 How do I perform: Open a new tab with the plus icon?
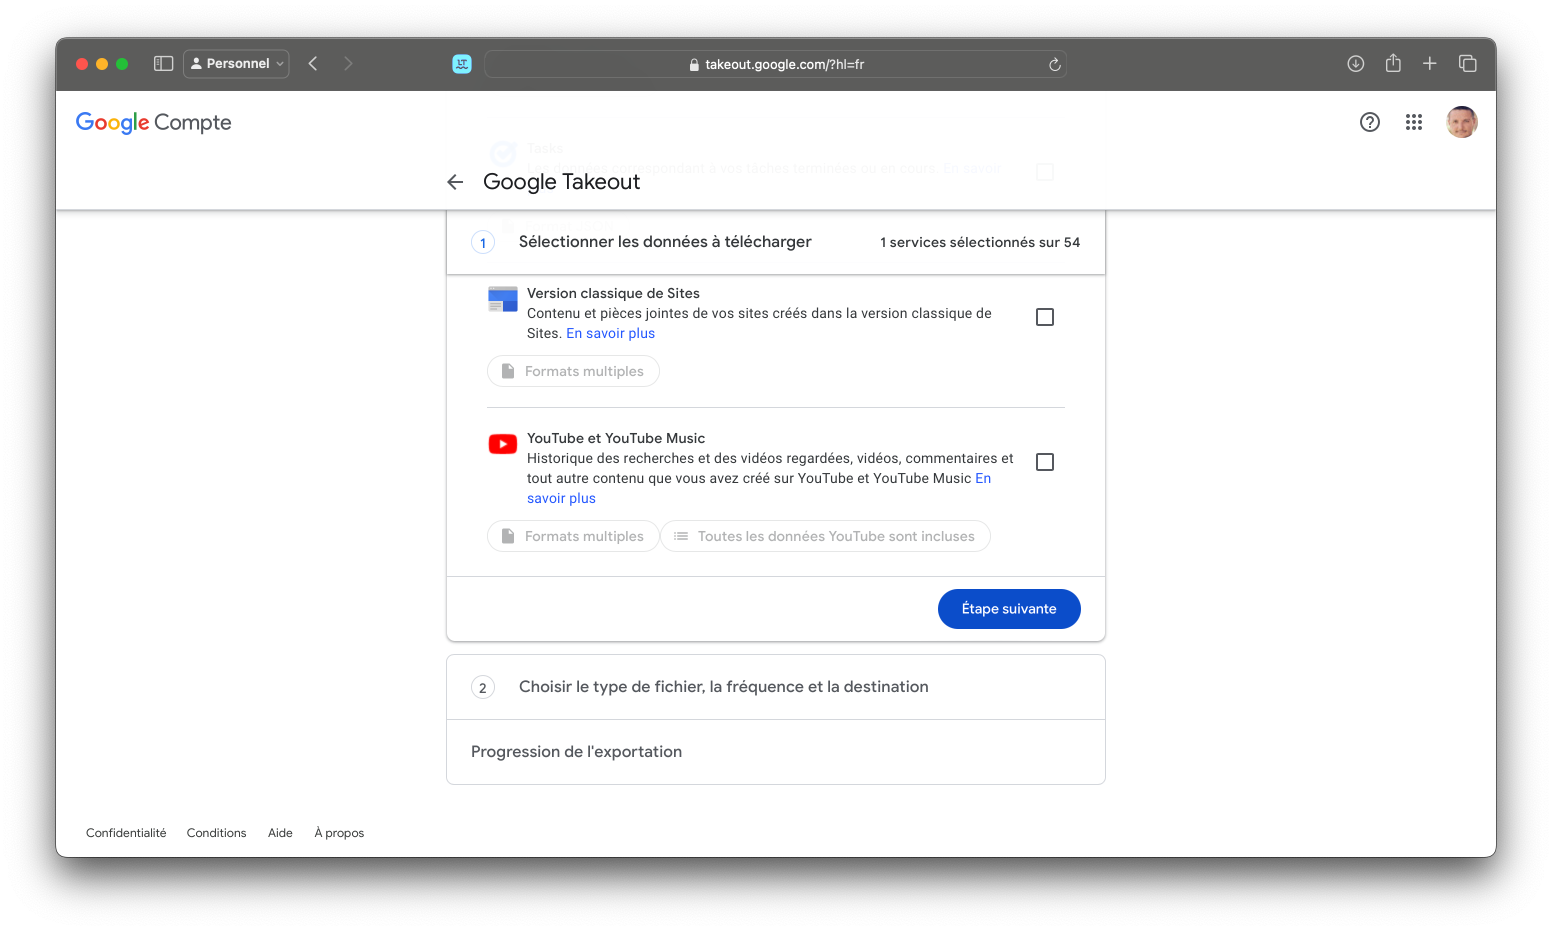[x=1430, y=63]
